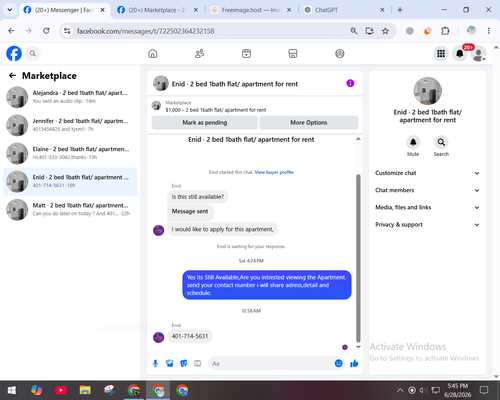The height and width of the screenshot is (400, 500).
Task: Open Windows notification center icon
Action: 484,390
